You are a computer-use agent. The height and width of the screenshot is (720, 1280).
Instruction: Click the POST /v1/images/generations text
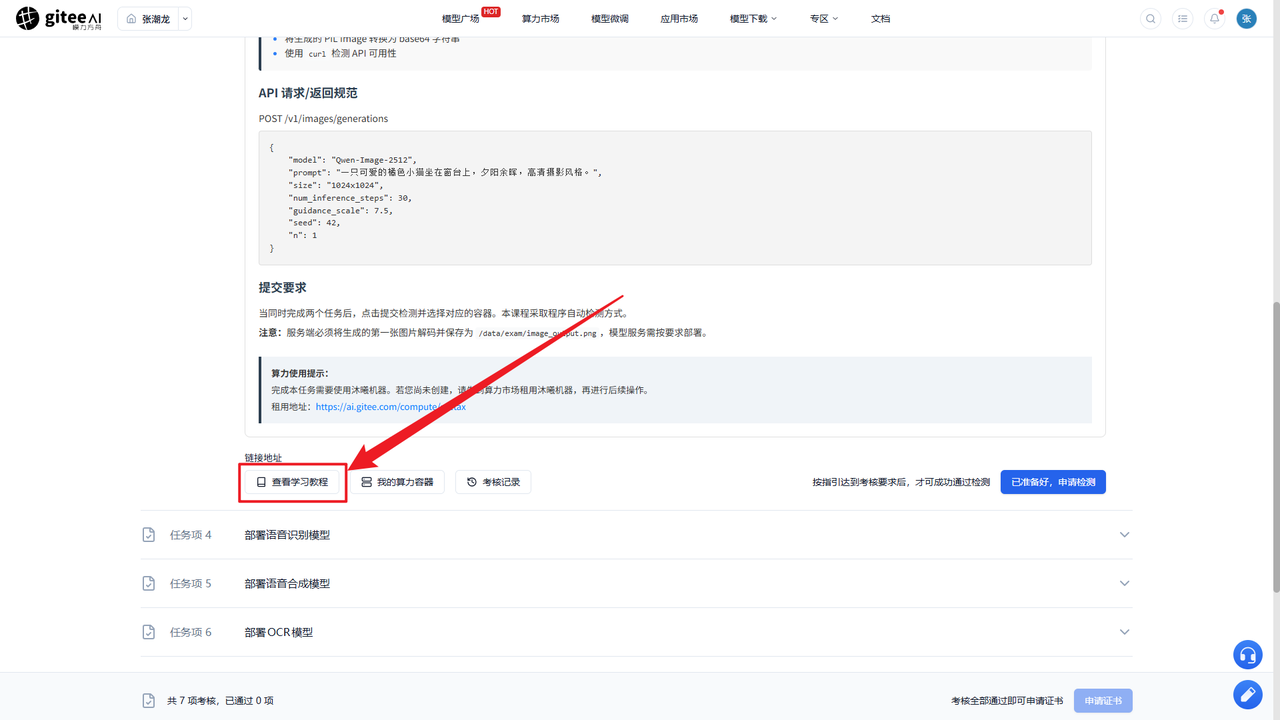[323, 118]
